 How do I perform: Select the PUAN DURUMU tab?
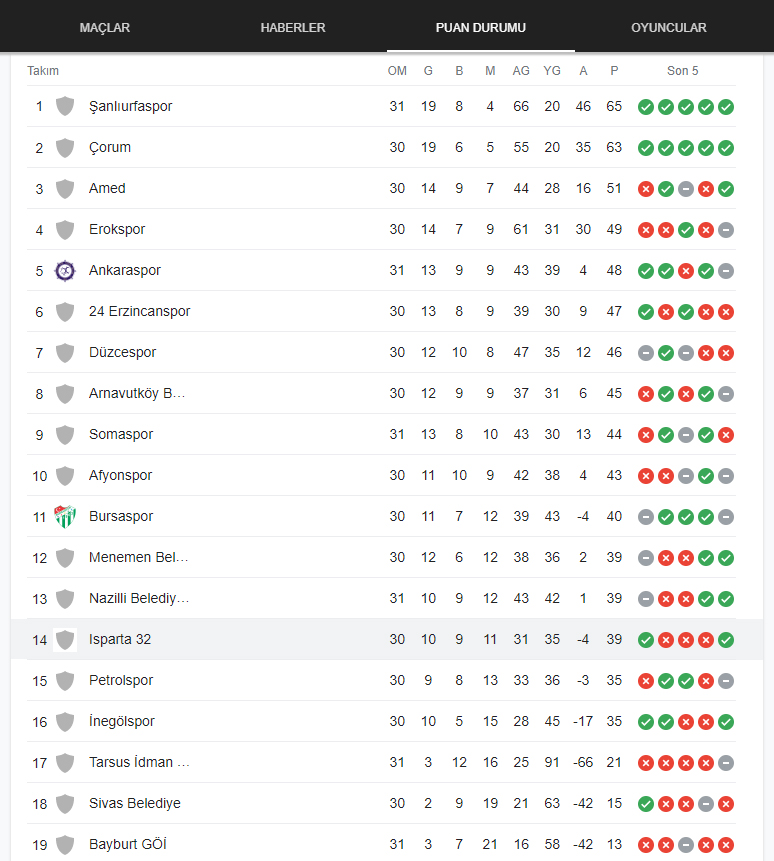tap(481, 27)
